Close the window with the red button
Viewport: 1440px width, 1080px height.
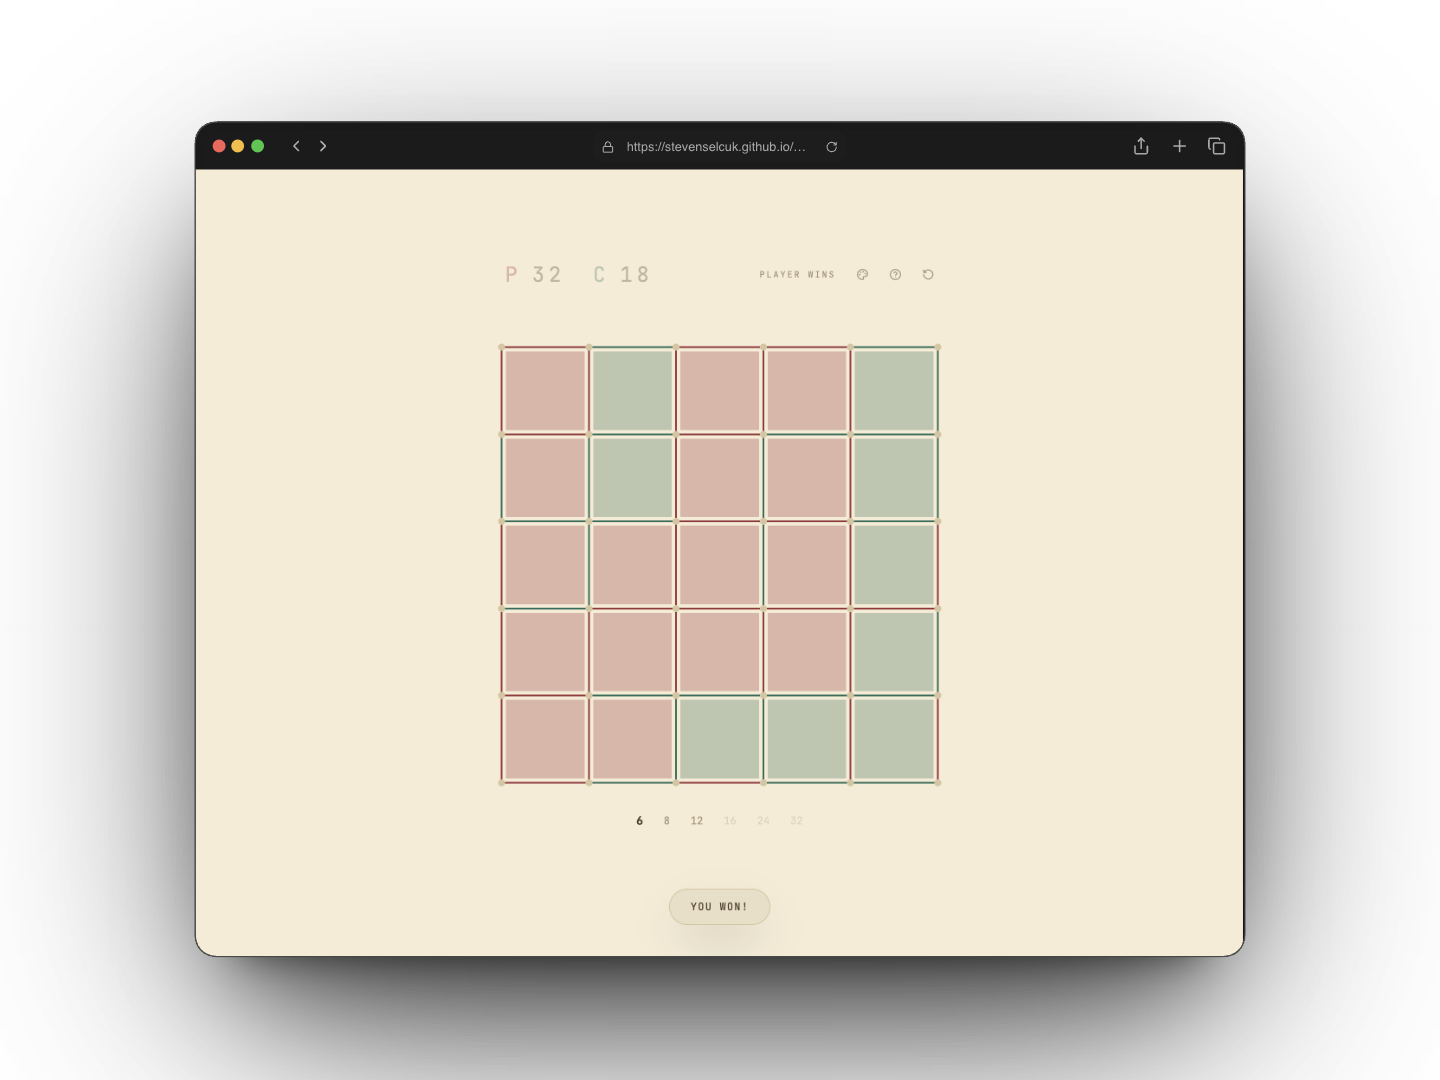pos(219,146)
